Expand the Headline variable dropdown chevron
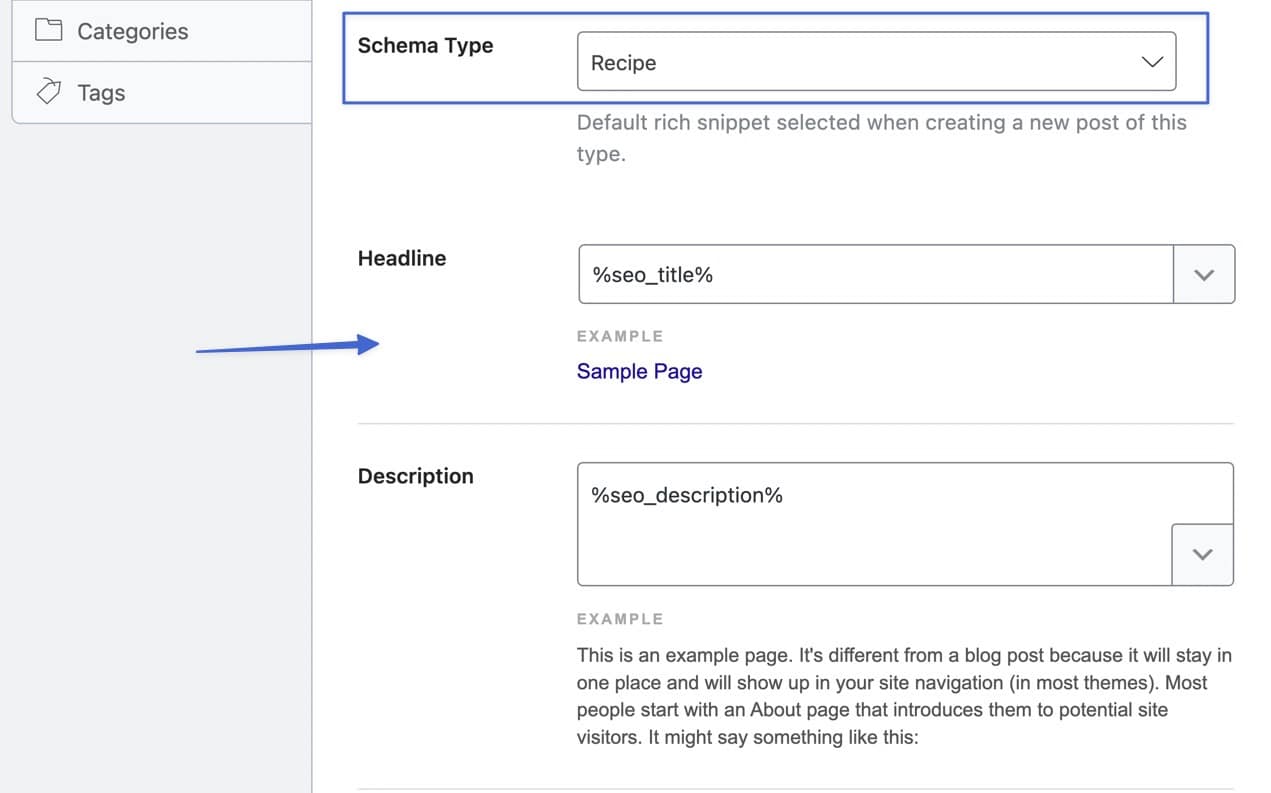 (x=1204, y=275)
